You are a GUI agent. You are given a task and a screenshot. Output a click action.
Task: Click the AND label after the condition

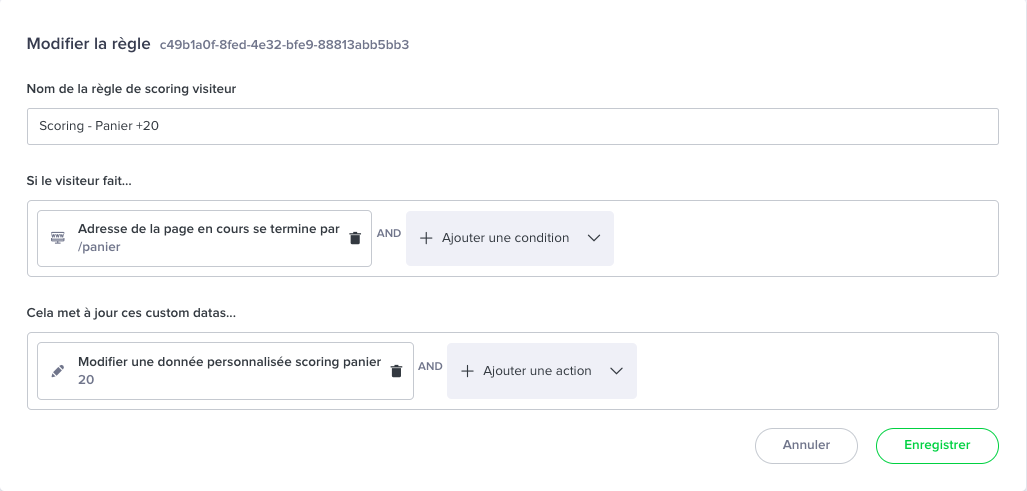[389, 233]
